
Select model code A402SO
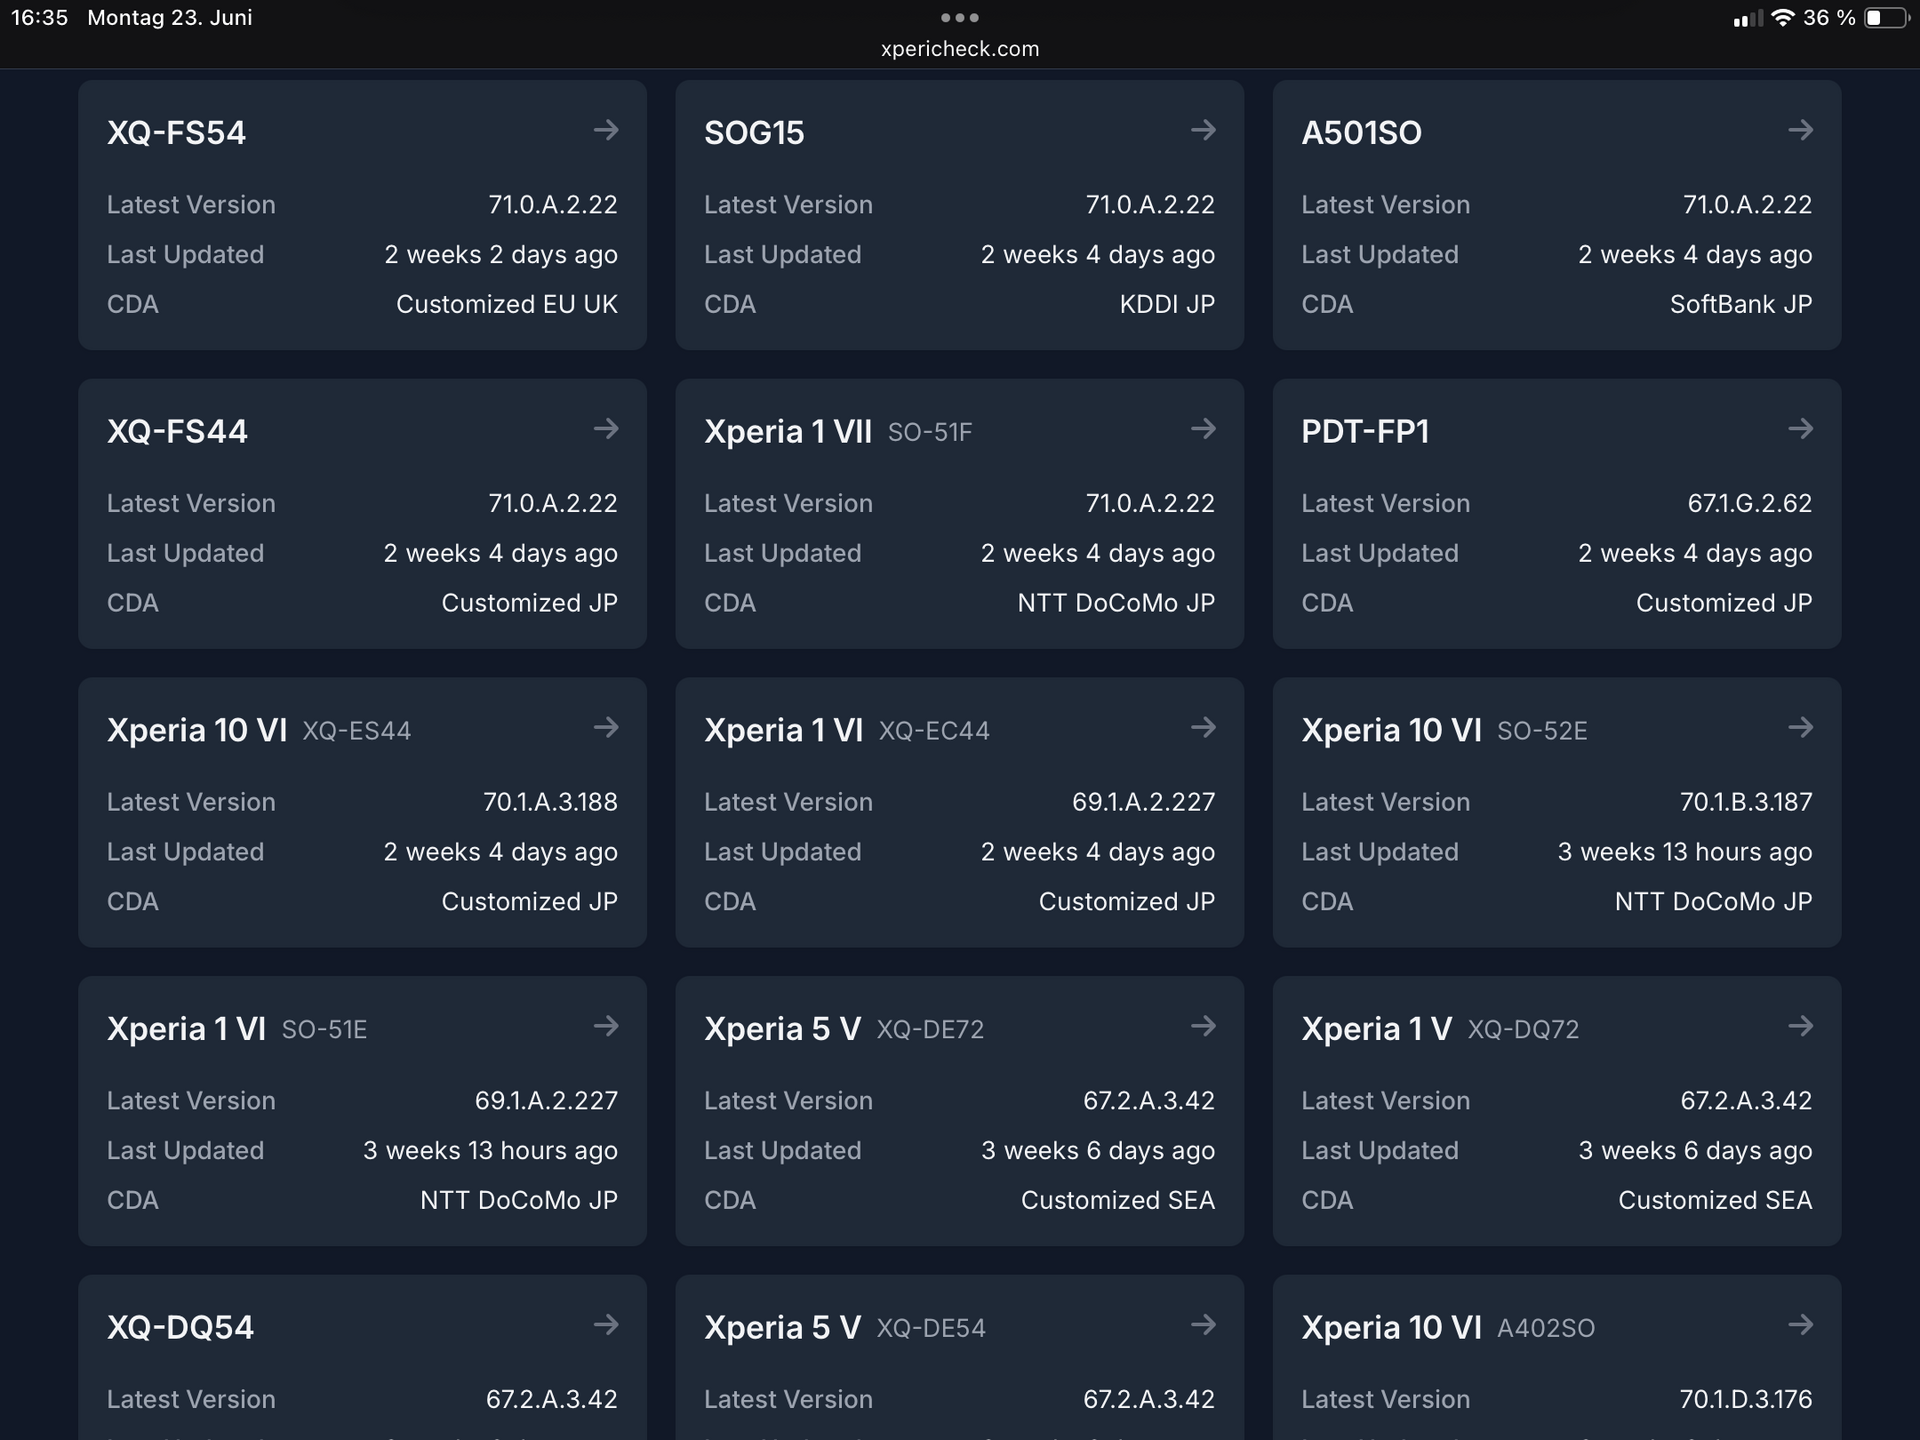[x=1546, y=1329]
